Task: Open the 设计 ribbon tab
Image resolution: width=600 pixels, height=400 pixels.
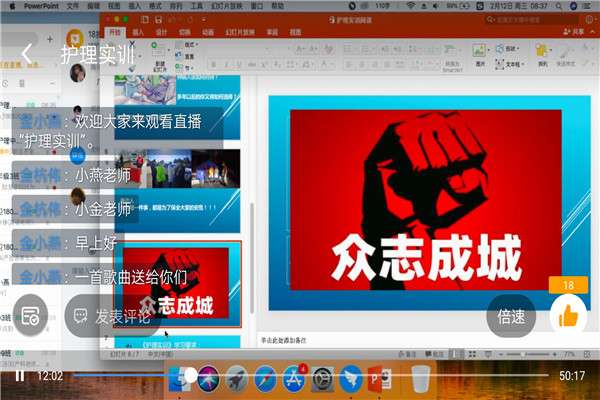Action: [161, 32]
